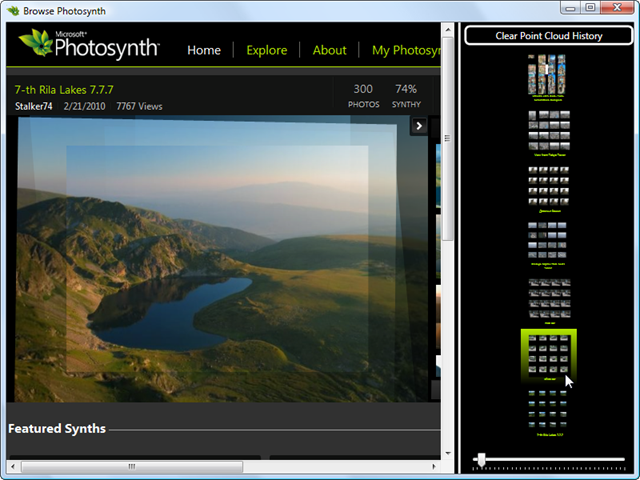Select the green highlighted history thumbnail
640x480 pixels.
click(x=548, y=354)
